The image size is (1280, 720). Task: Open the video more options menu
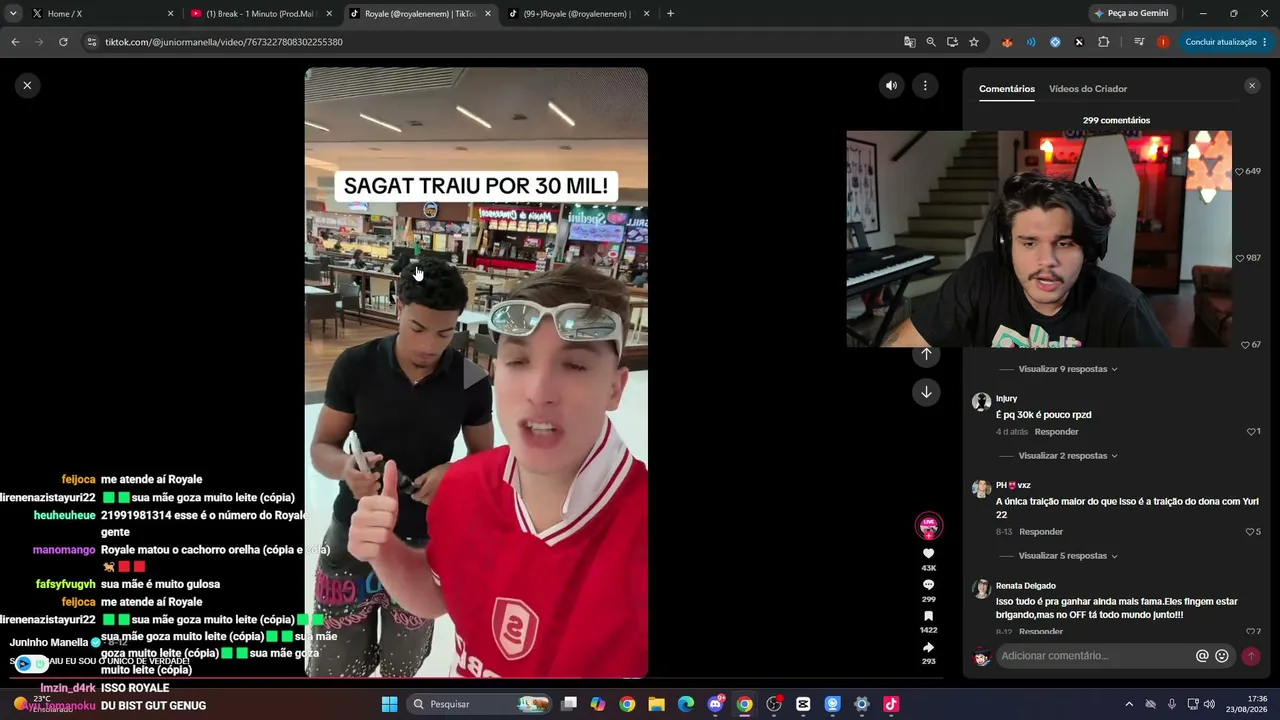pyautogui.click(x=925, y=86)
